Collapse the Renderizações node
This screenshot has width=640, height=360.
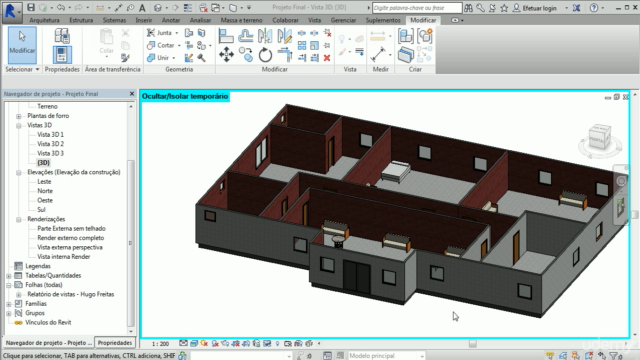(x=18, y=219)
